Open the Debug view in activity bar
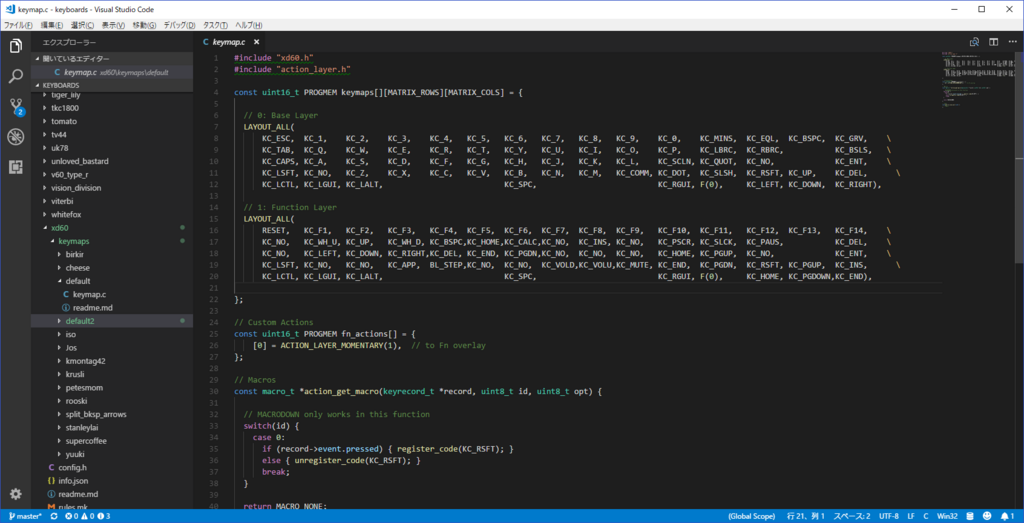 [x=16, y=136]
